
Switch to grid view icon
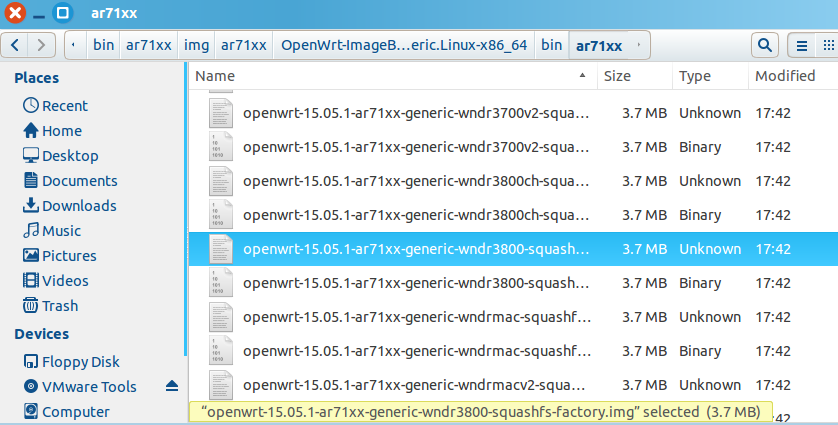828,45
